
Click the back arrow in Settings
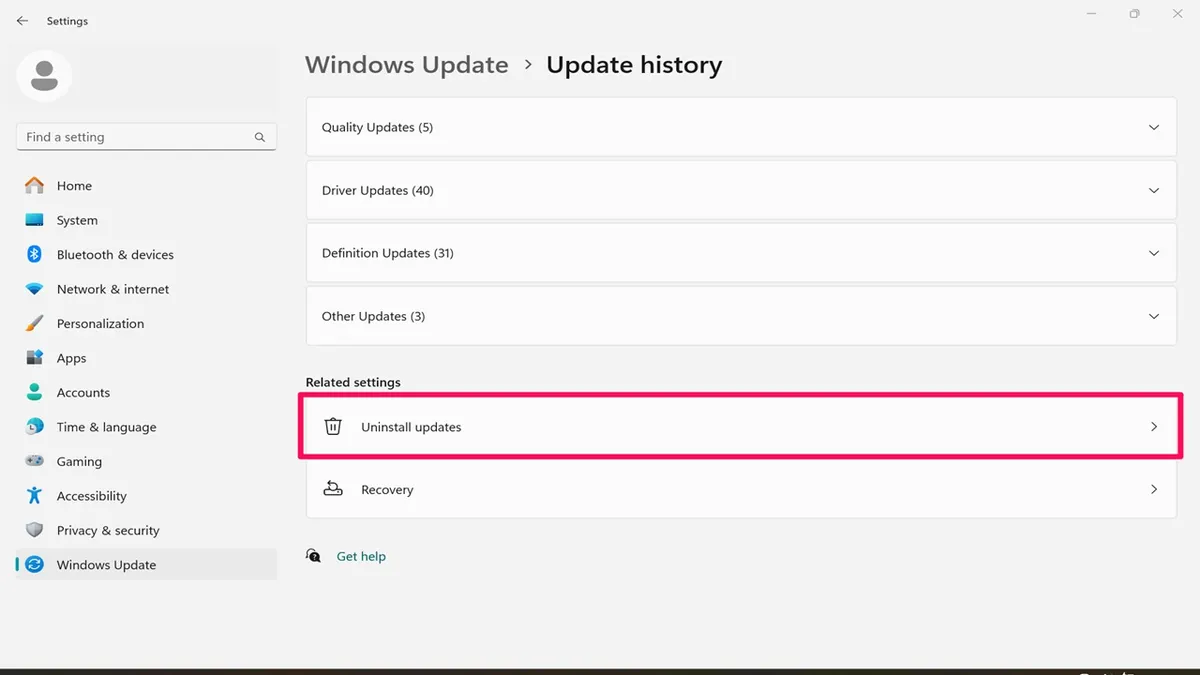[x=22, y=21]
